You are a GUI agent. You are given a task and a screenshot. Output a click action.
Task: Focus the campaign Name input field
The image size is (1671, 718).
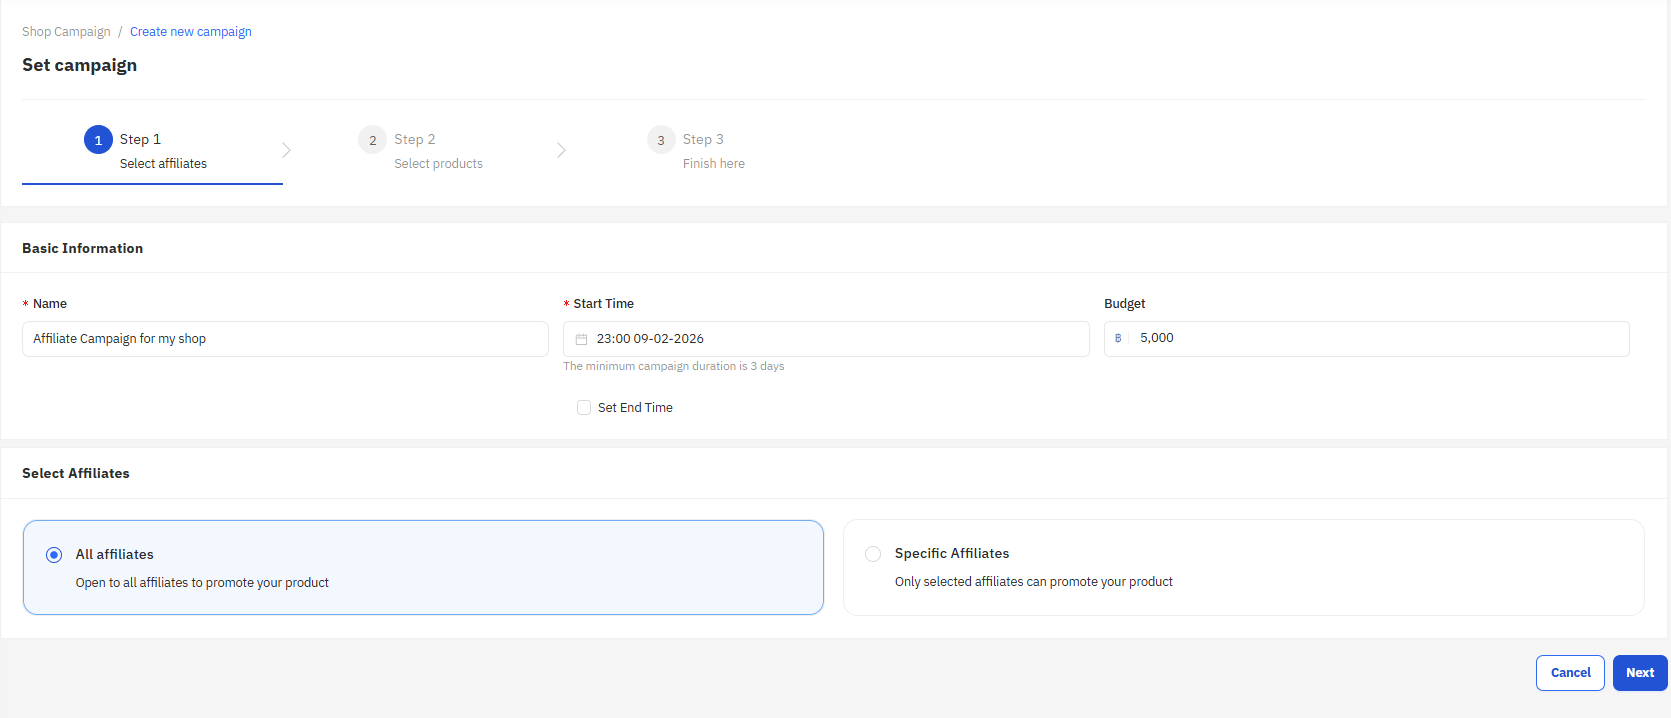[x=285, y=339]
